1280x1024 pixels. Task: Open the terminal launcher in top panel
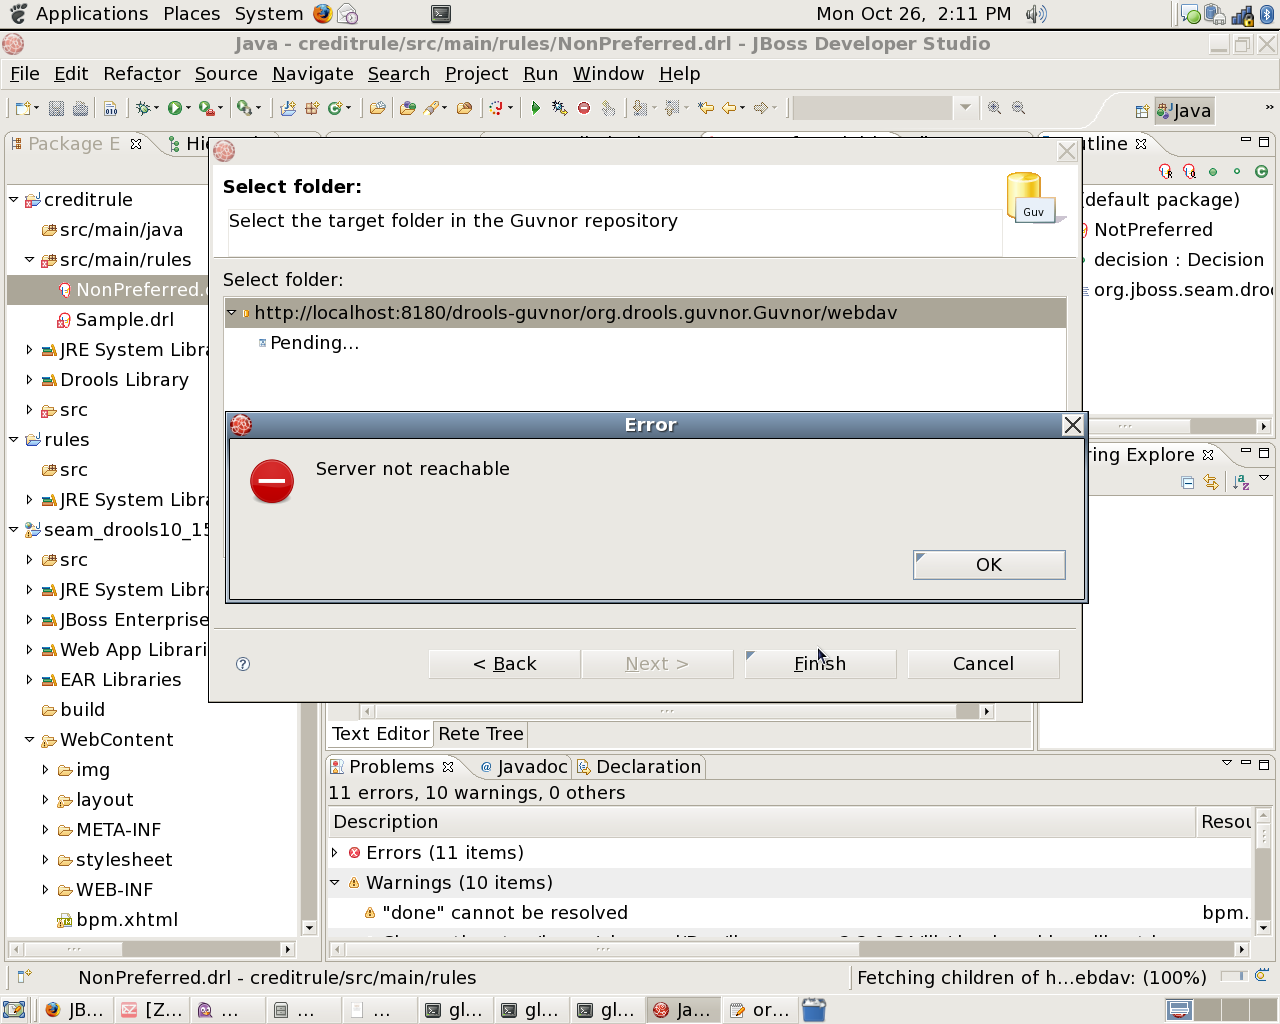[441, 14]
